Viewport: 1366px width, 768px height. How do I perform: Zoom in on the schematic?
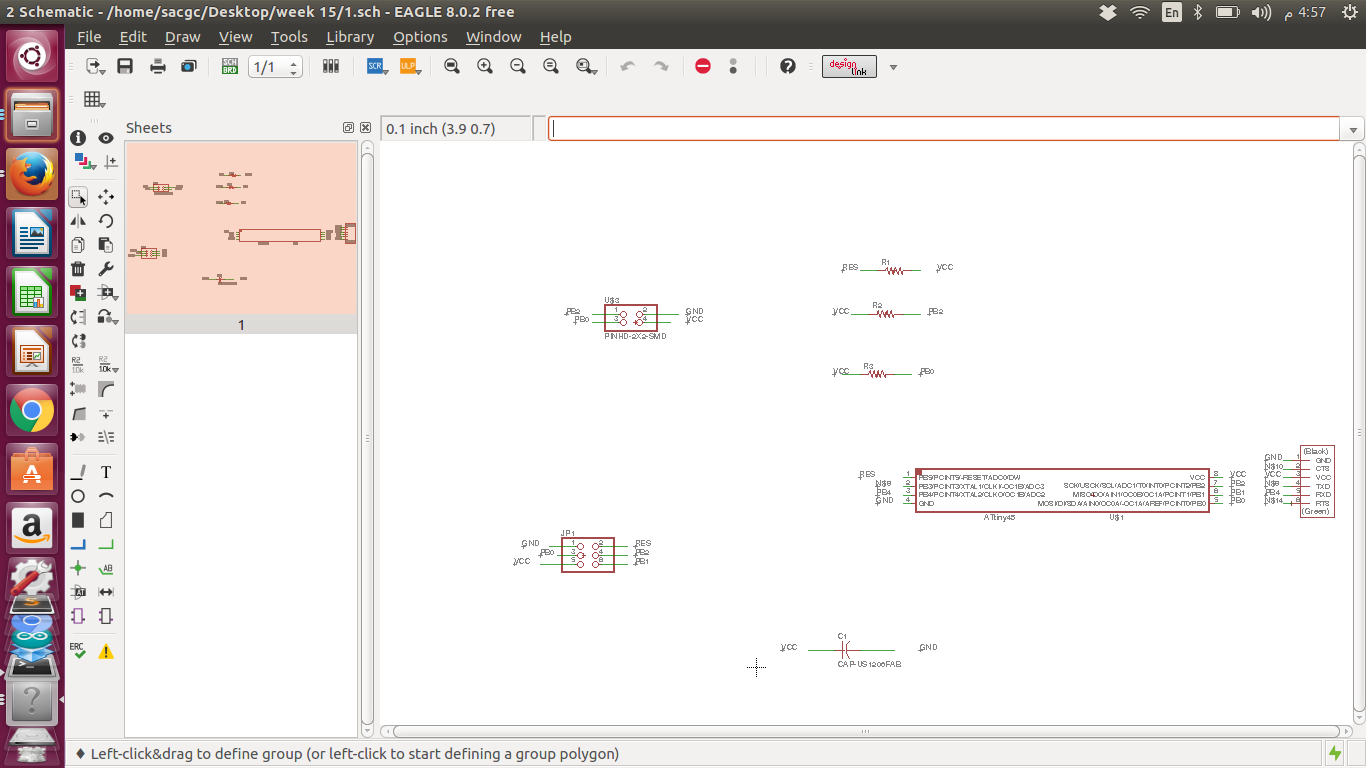485,66
